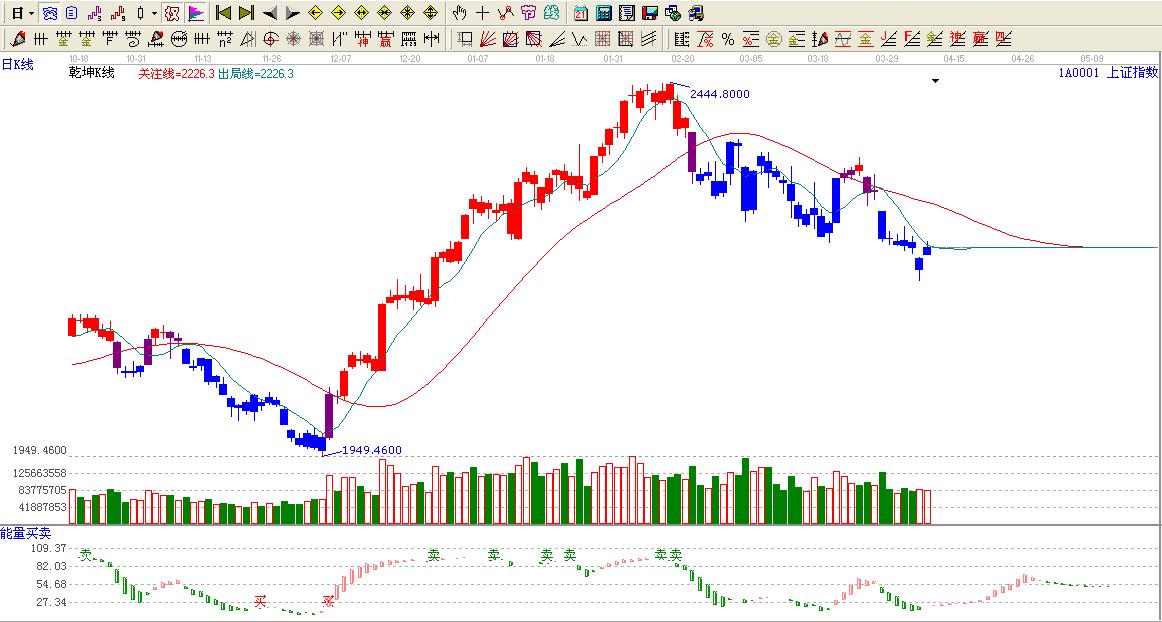Viewport: 1162px width, 622px height.
Task: Click the 上证指数 index name
Action: [1132, 72]
